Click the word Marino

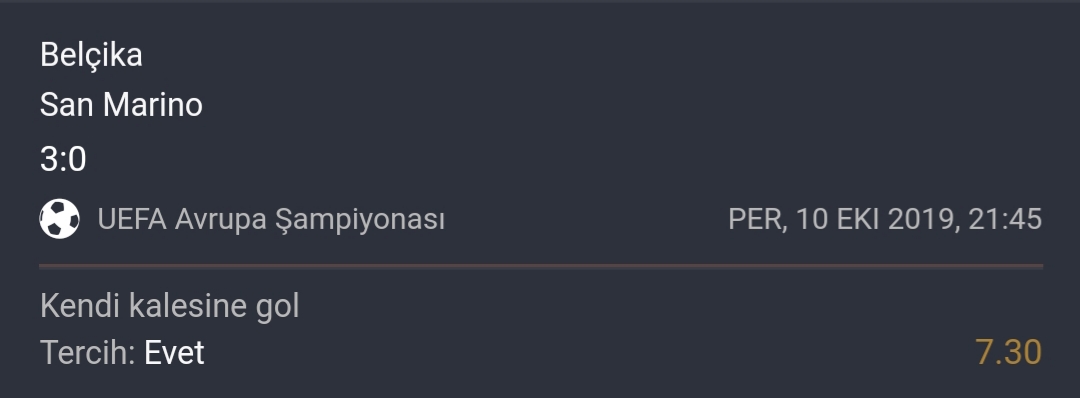point(153,105)
